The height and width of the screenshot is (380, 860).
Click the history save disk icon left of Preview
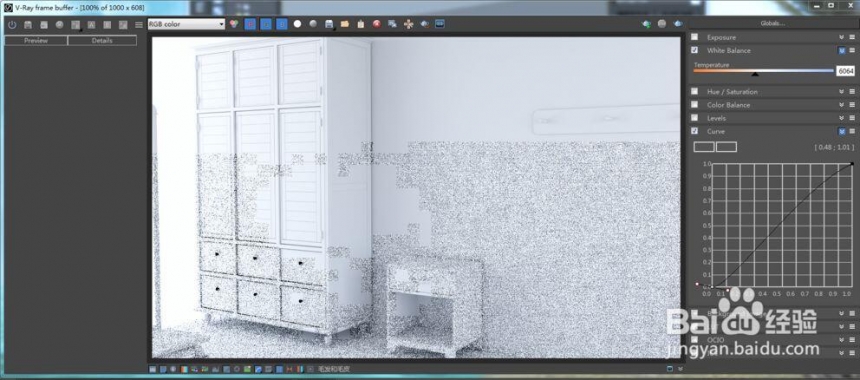[28, 25]
